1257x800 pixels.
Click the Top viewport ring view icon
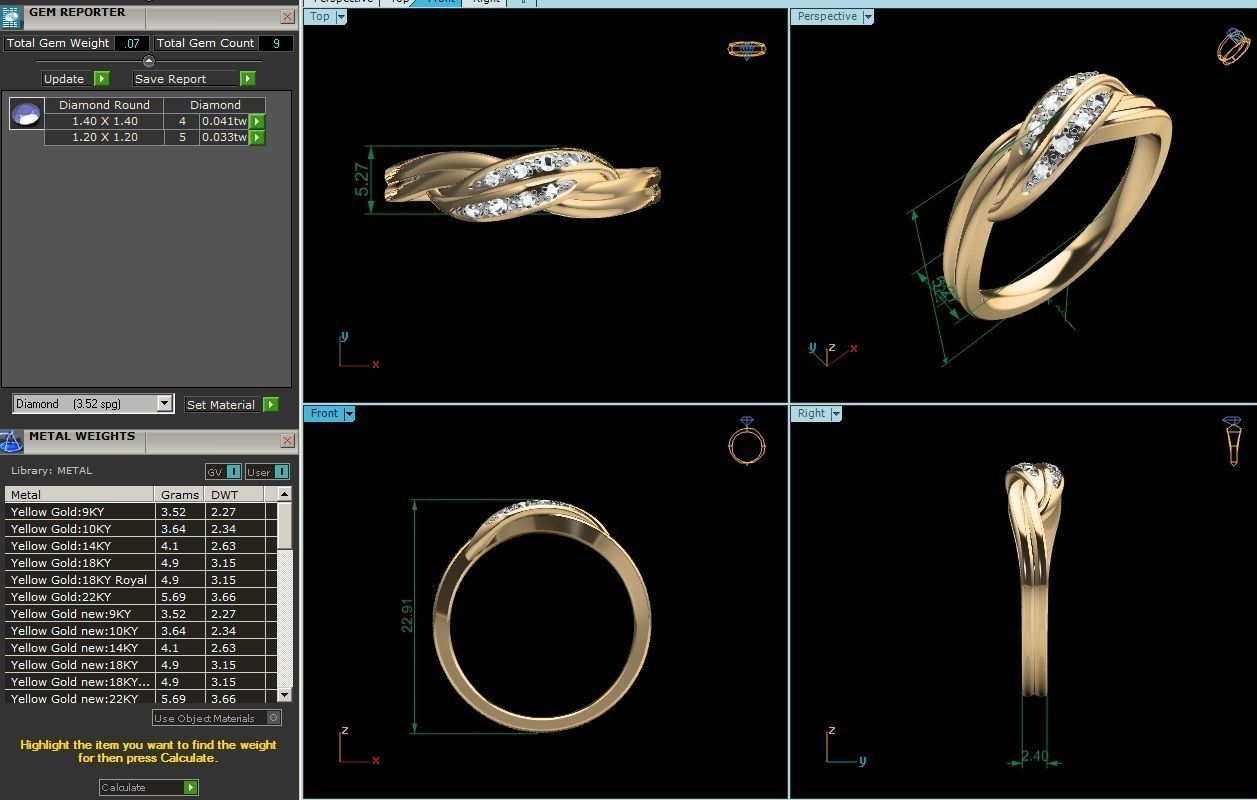pyautogui.click(x=747, y=48)
